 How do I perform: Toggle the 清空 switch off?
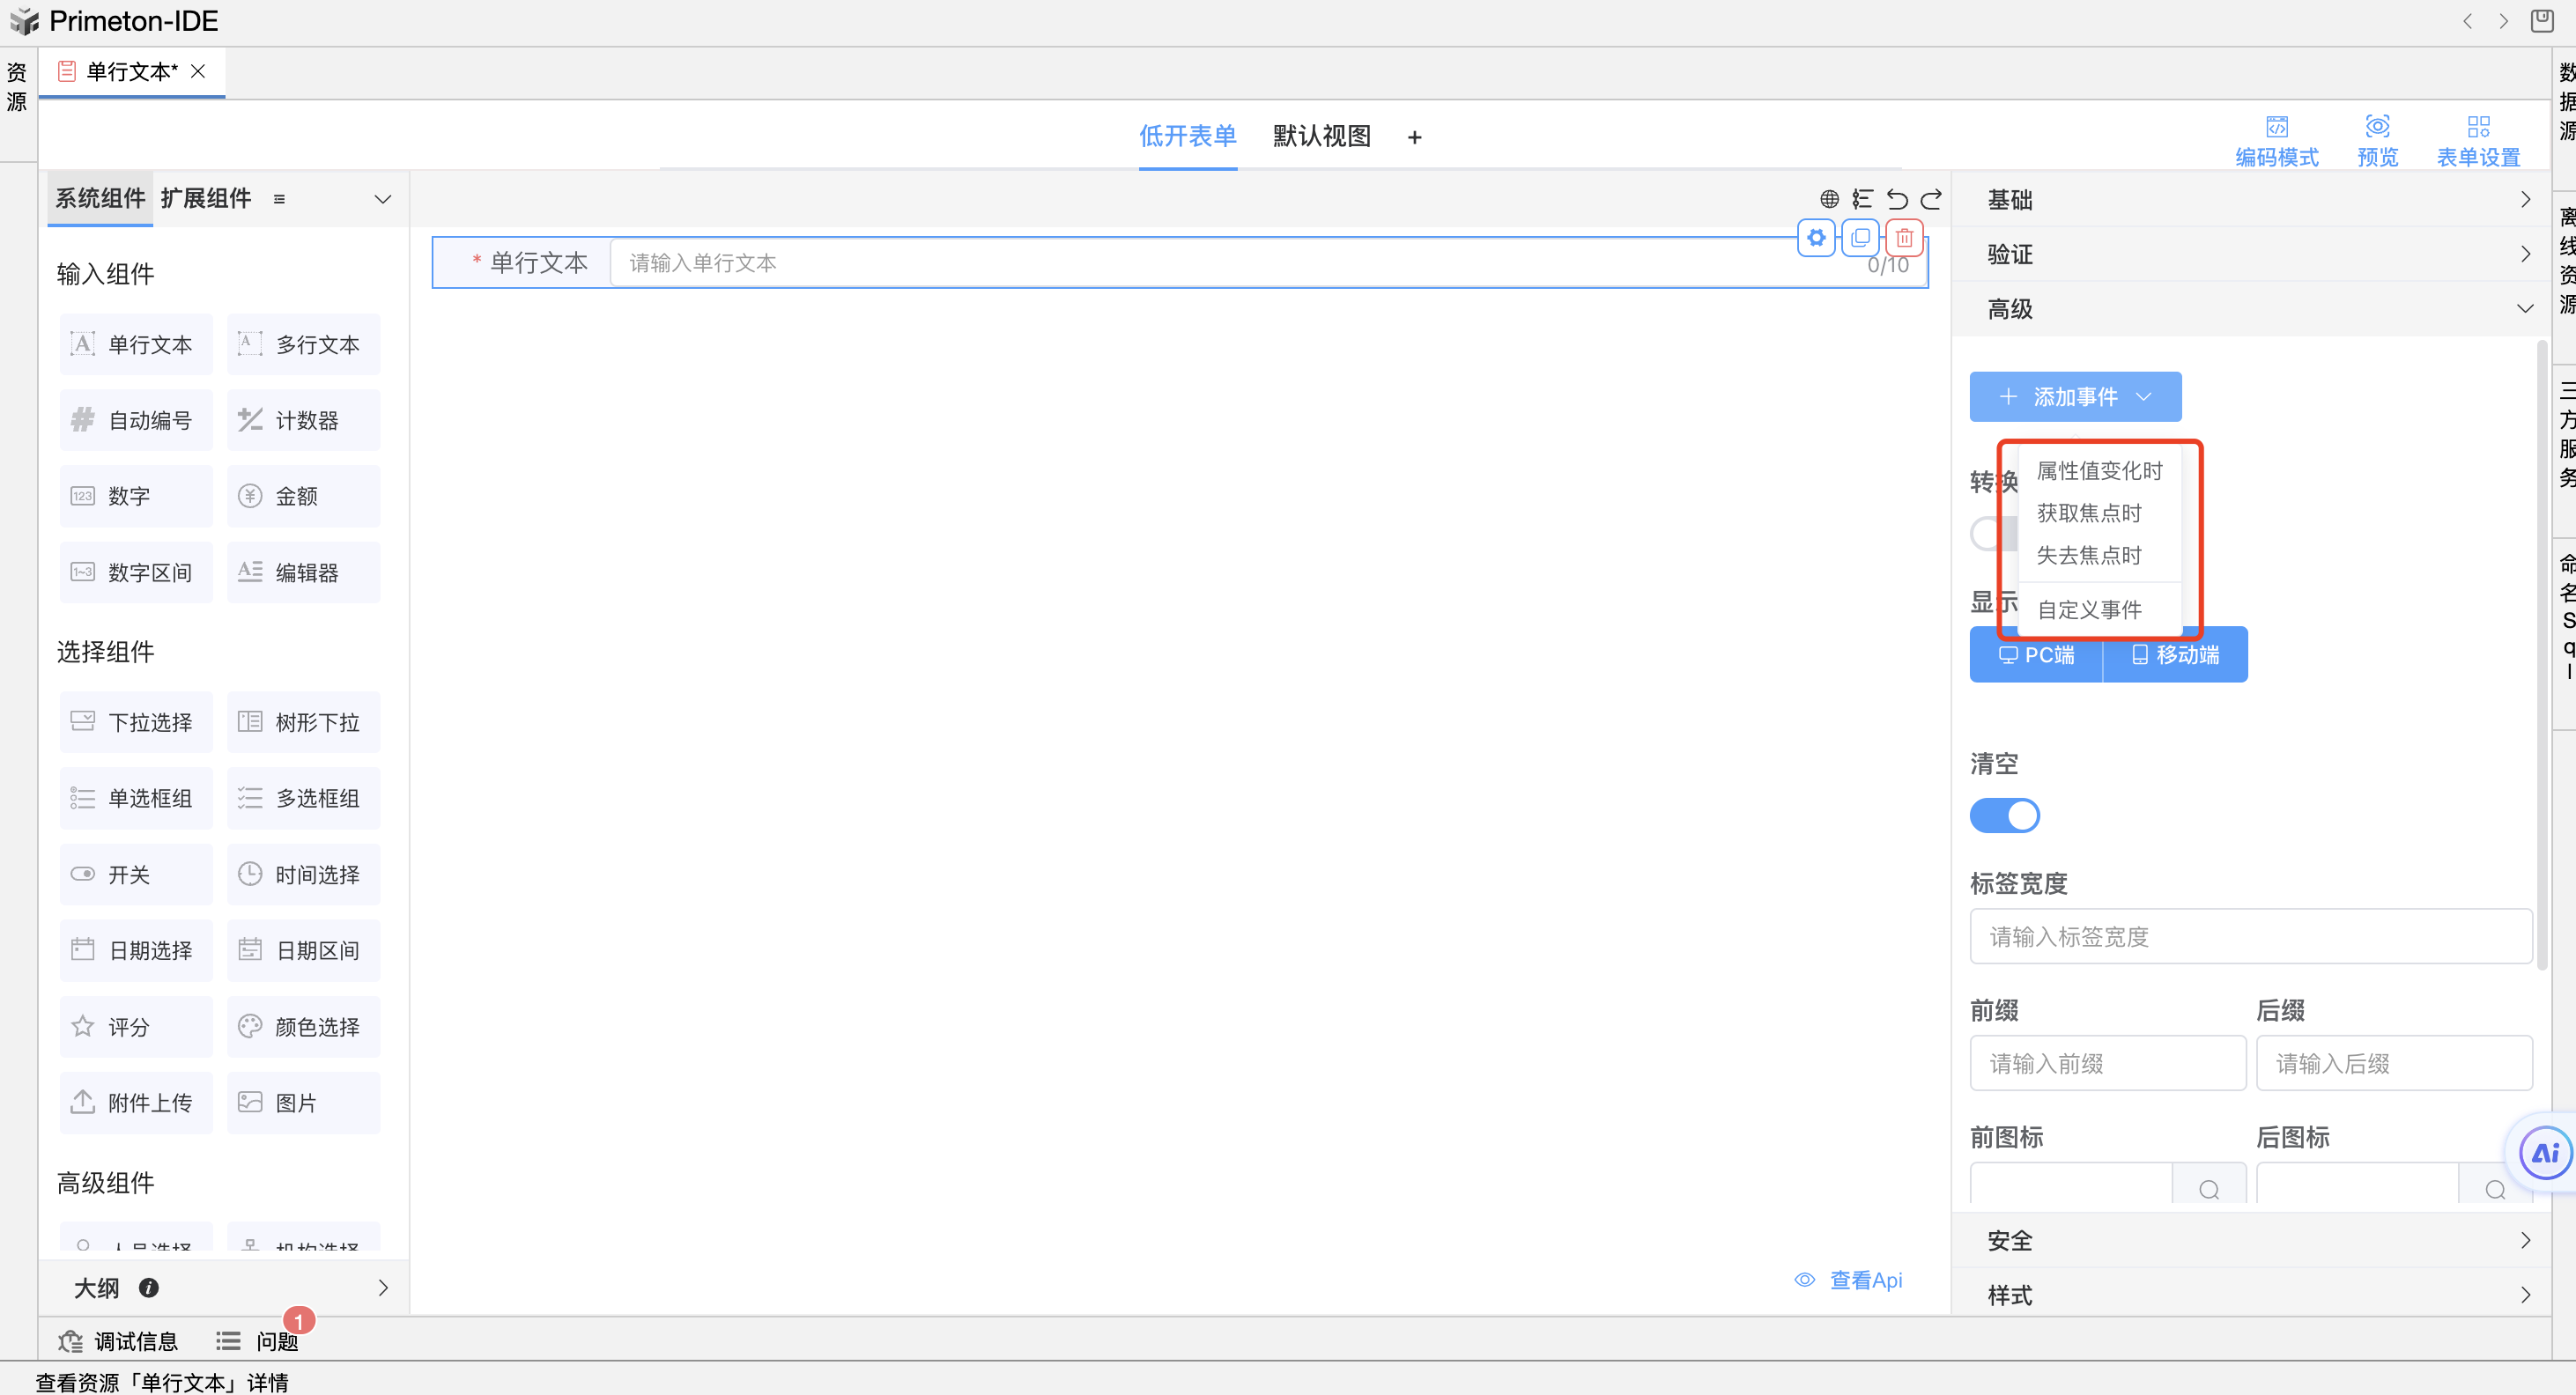pos(2004,815)
